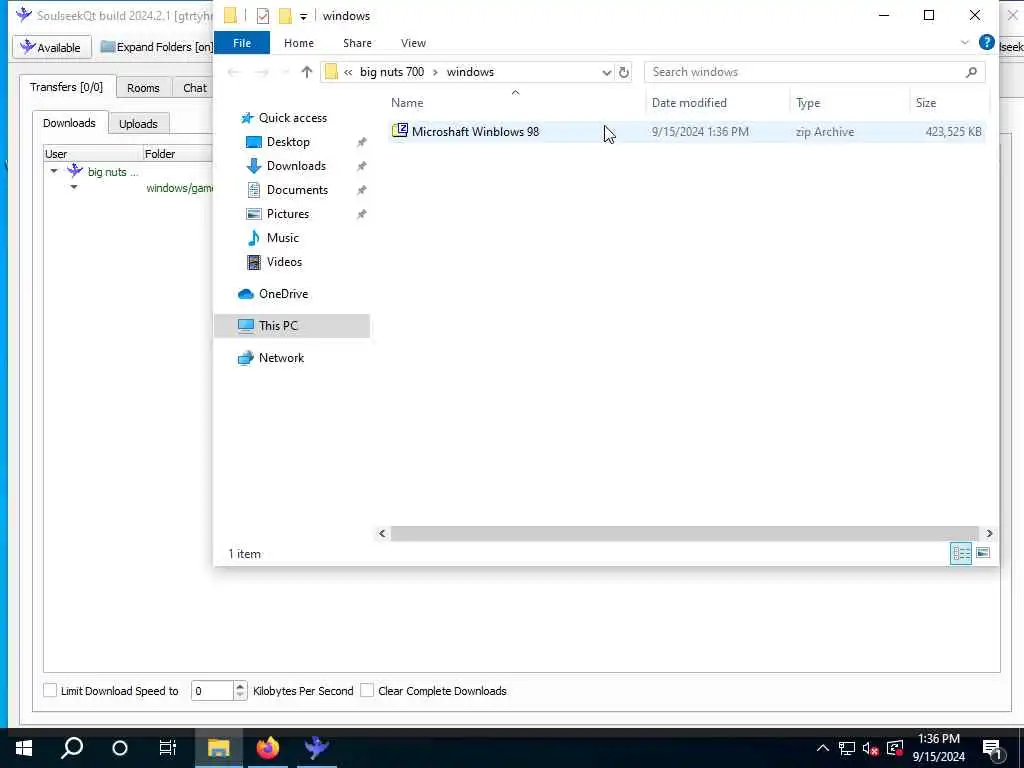Click the horizontal scrollbar right arrow

coord(989,534)
